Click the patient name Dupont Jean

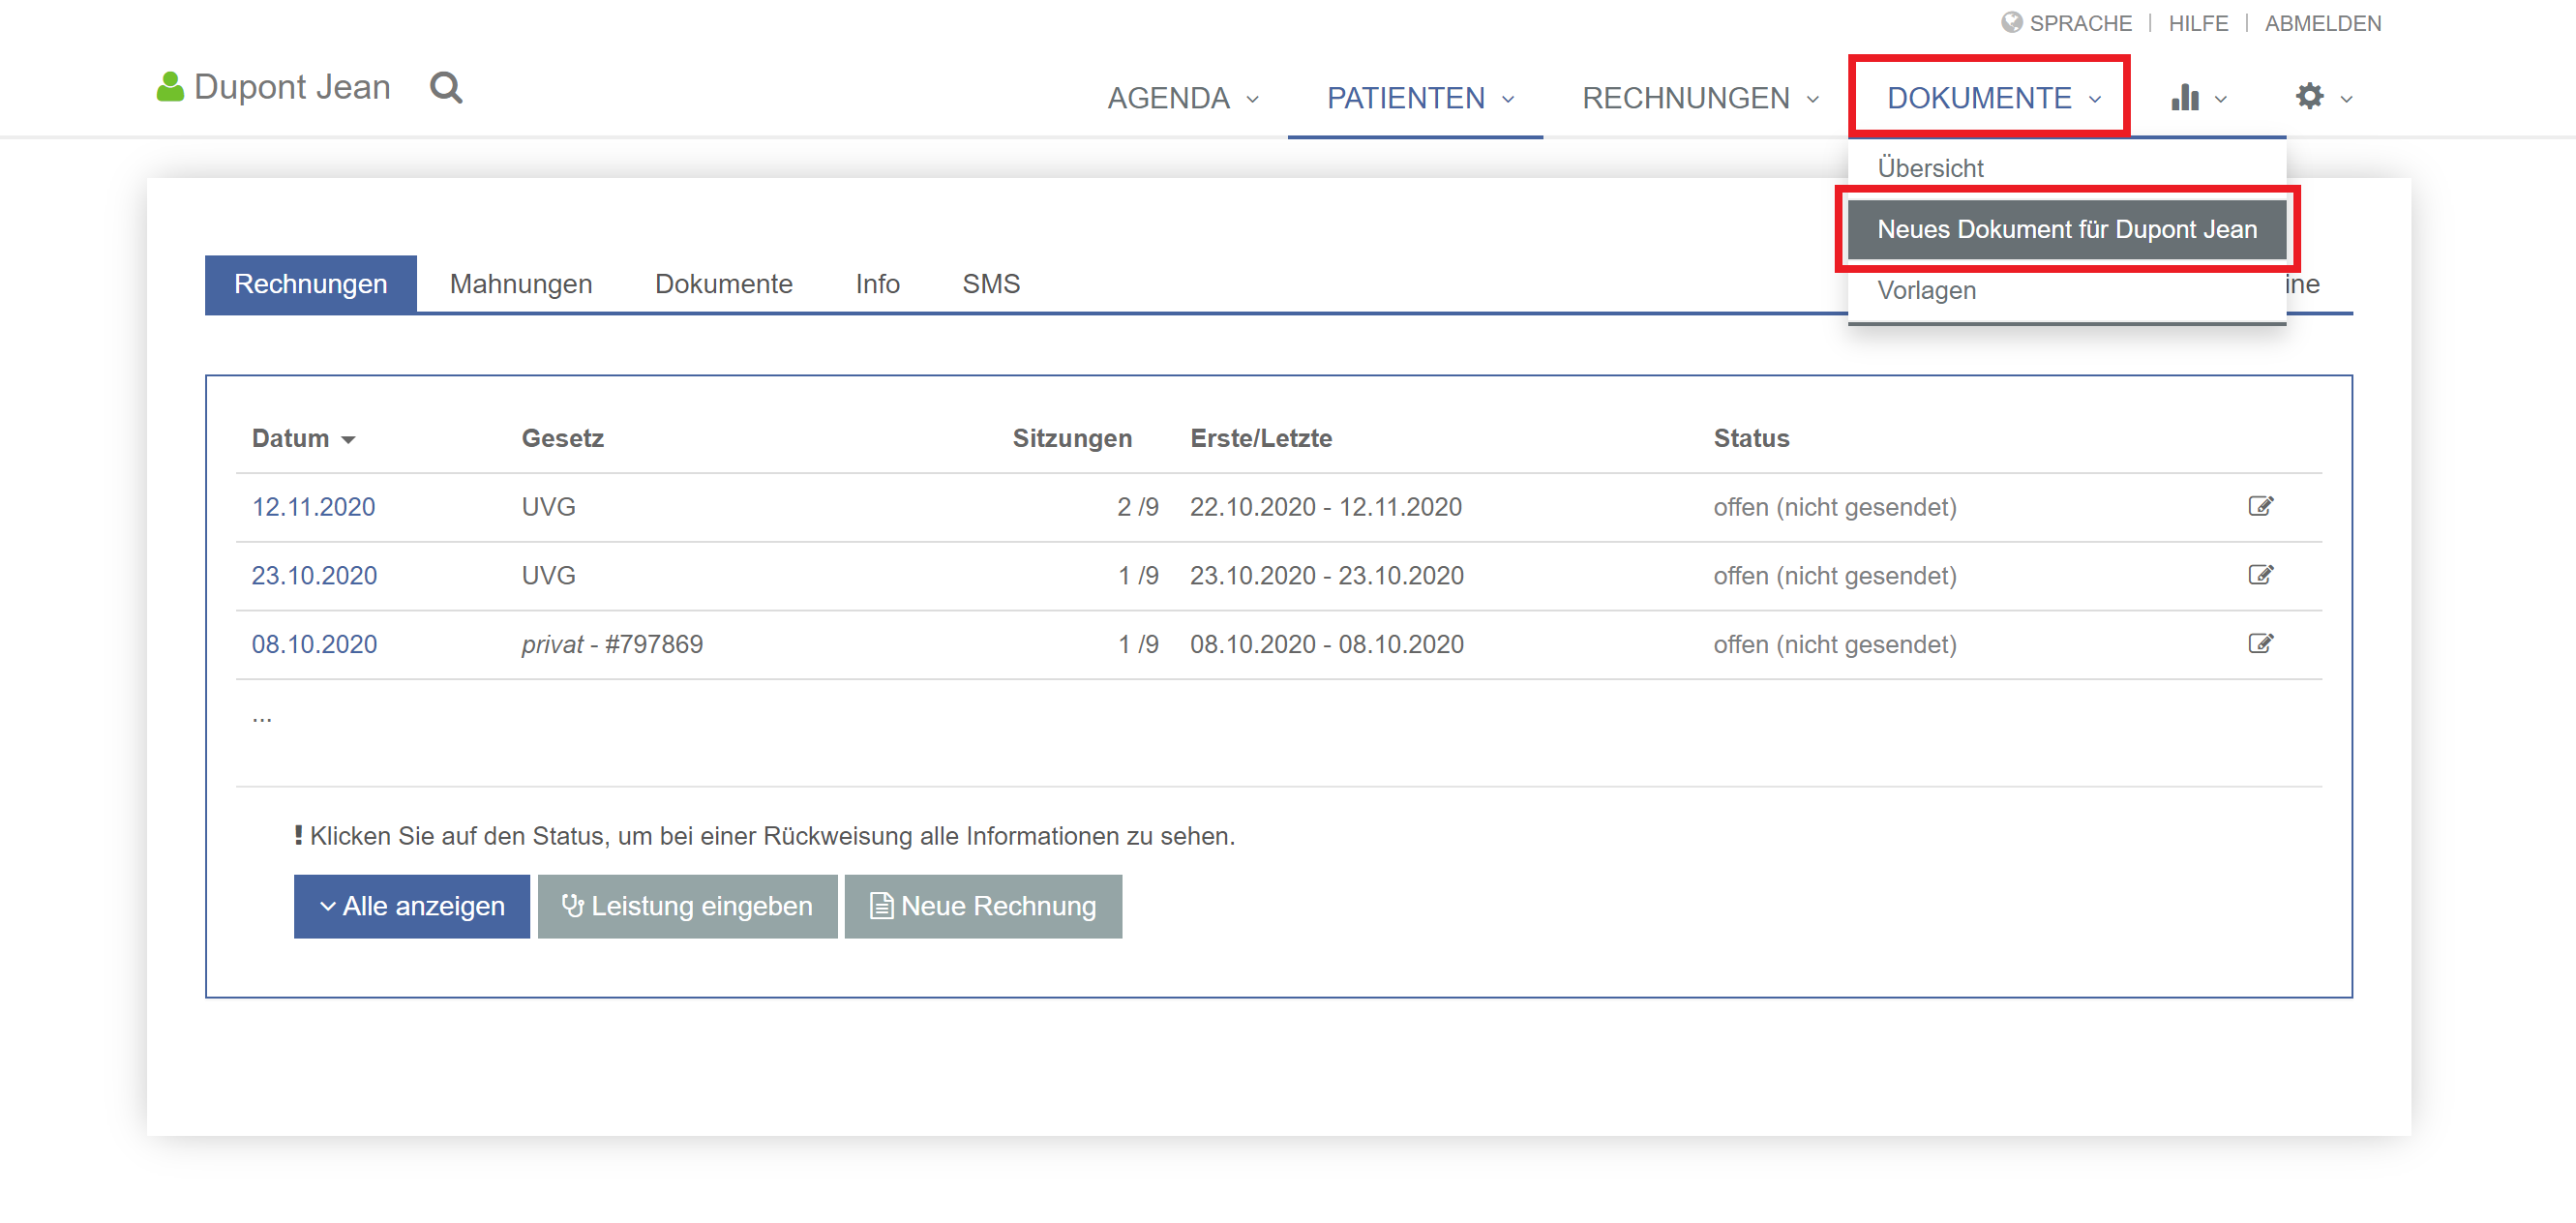(x=292, y=87)
